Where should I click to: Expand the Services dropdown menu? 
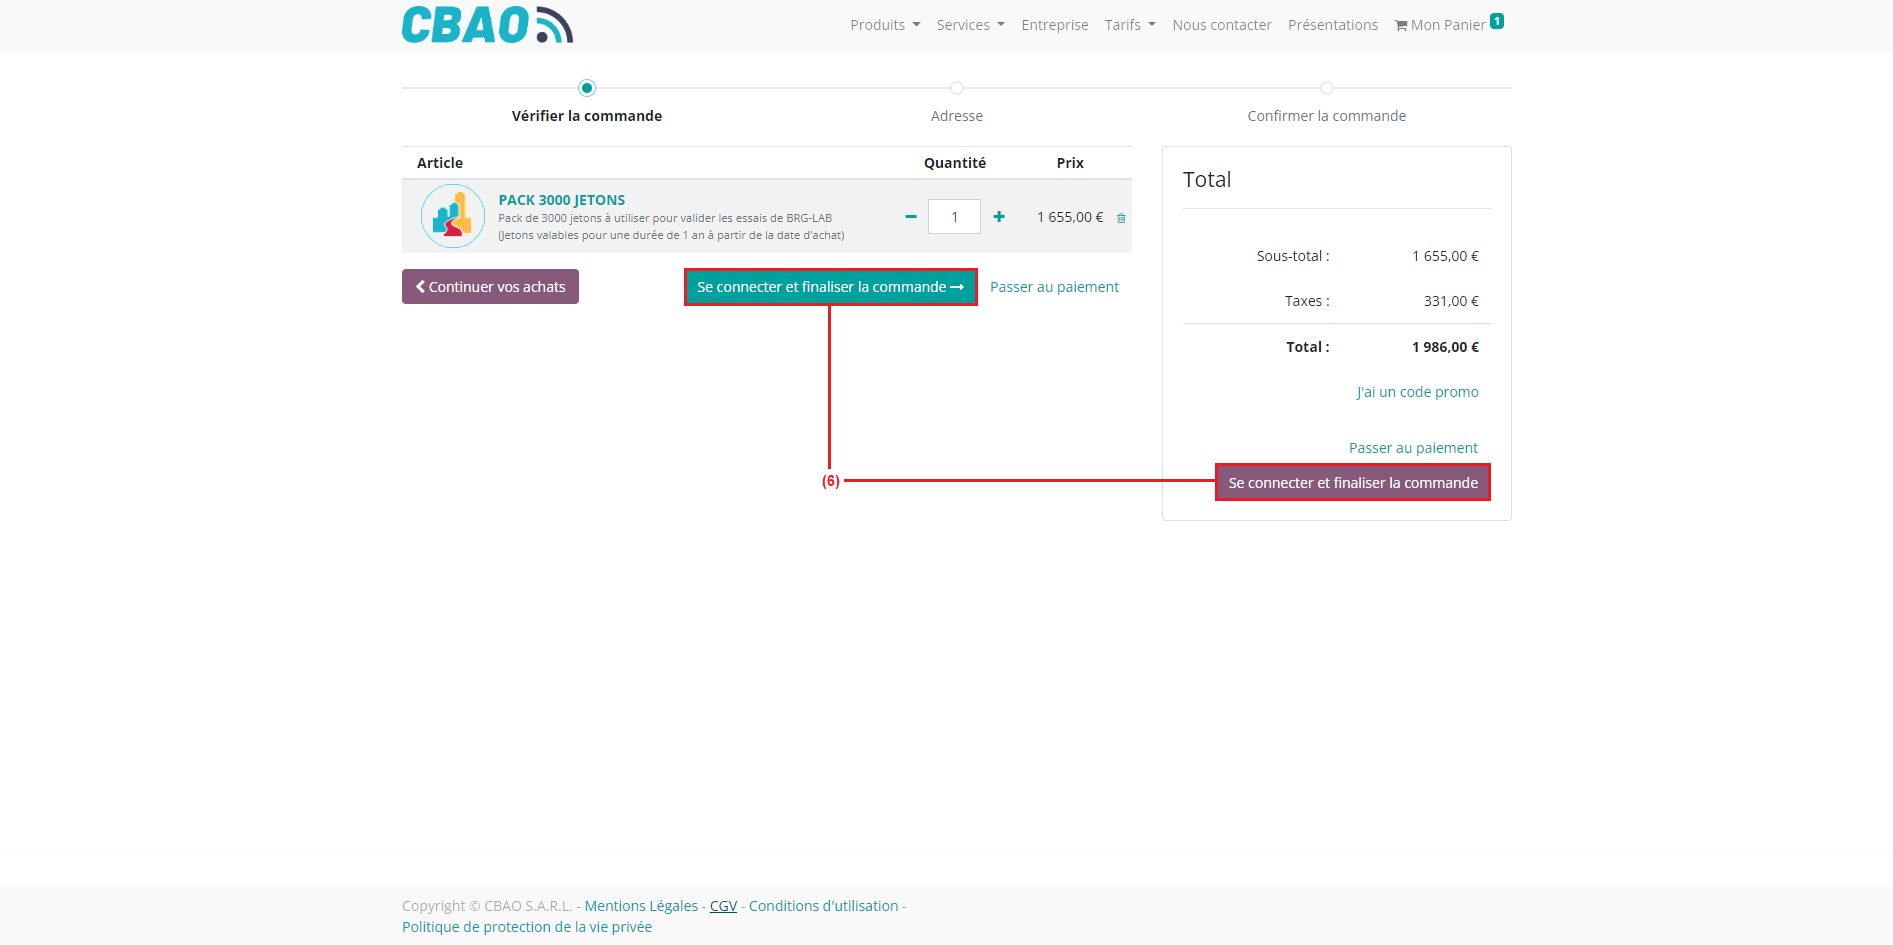[x=971, y=25]
